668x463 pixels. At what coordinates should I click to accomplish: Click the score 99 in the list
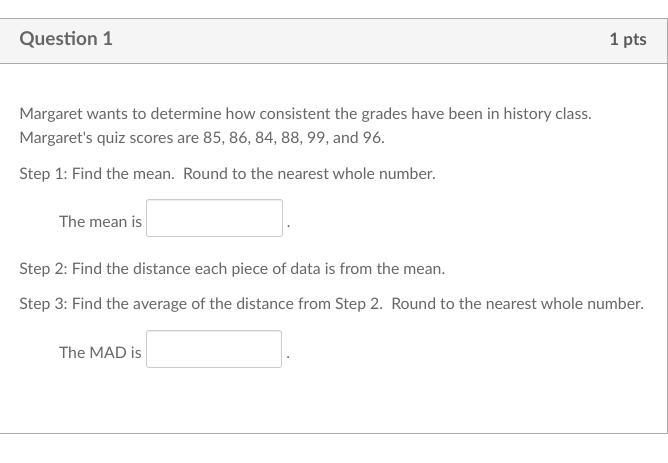coord(316,138)
